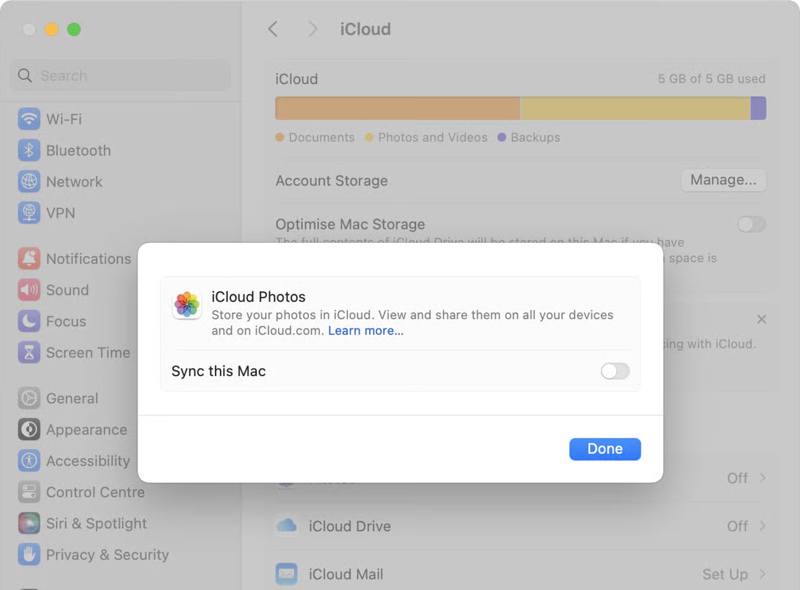Open the Accessibility sidebar item
This screenshot has width=800, height=590.
pos(87,461)
